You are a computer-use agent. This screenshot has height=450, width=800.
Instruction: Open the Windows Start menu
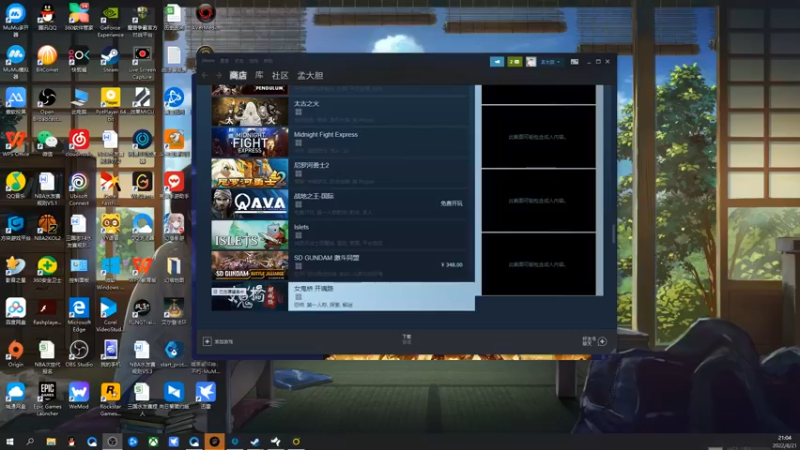(9, 441)
